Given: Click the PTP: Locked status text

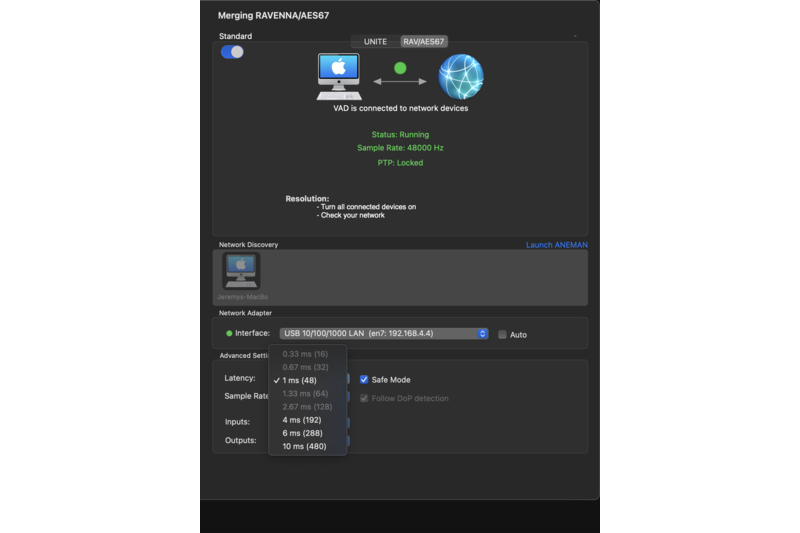Looking at the screenshot, I should (400, 163).
